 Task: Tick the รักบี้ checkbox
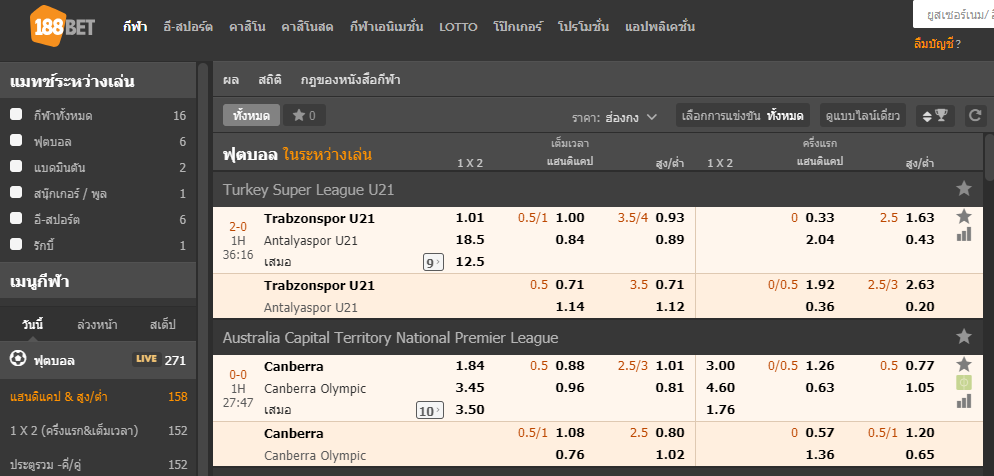pos(16,245)
